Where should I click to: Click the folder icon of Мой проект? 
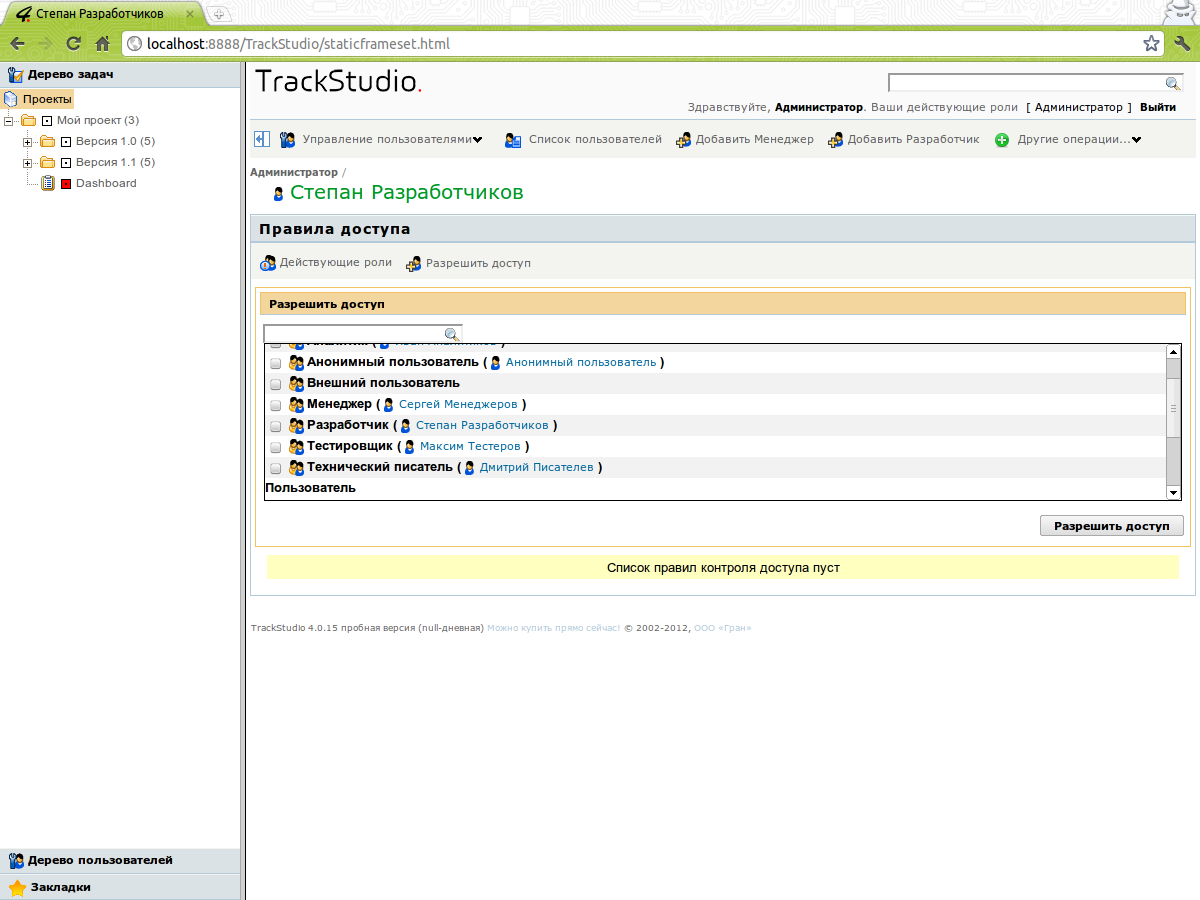click(x=29, y=120)
